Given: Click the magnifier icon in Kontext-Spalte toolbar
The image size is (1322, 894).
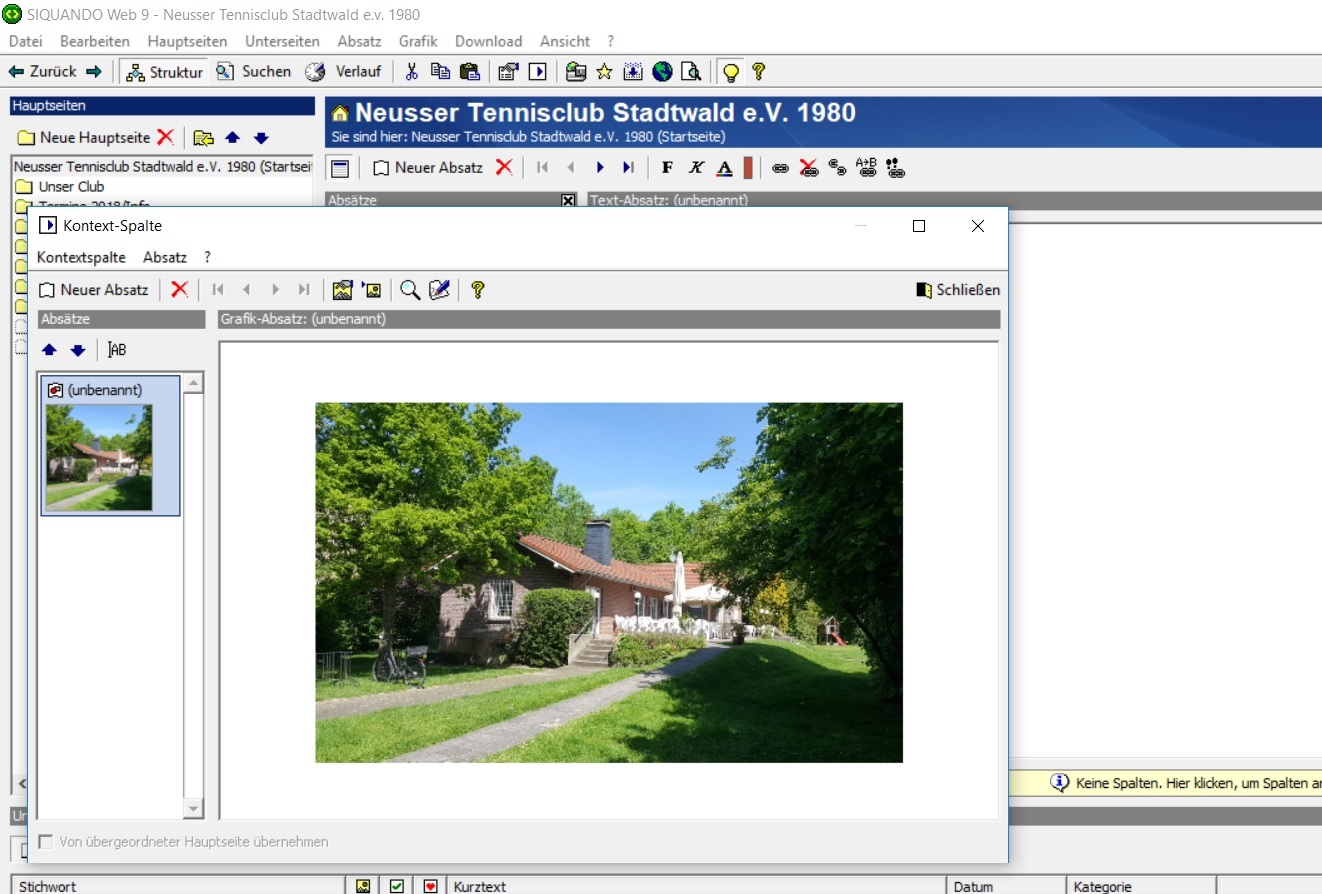Looking at the screenshot, I should click(x=409, y=290).
